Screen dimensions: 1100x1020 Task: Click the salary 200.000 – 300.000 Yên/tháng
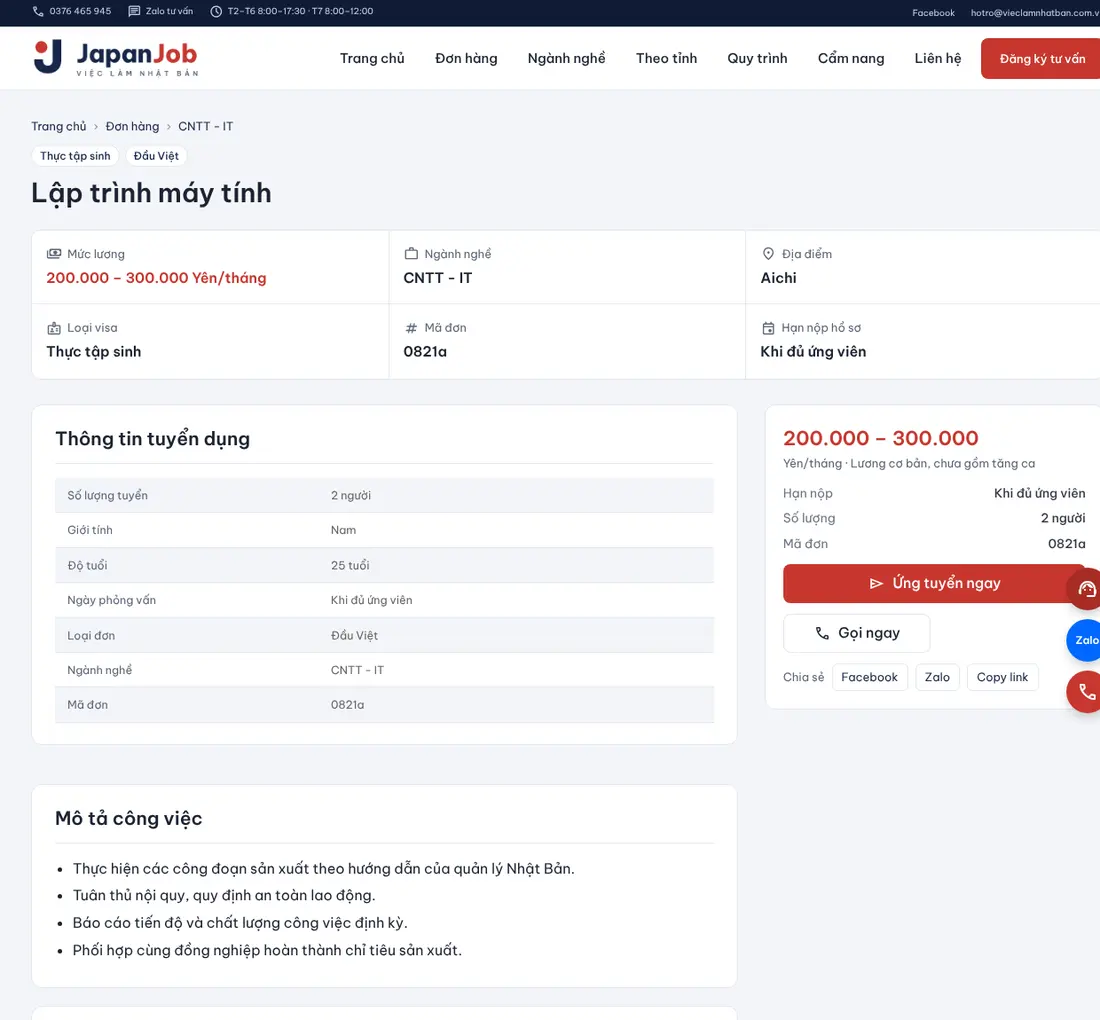[156, 278]
